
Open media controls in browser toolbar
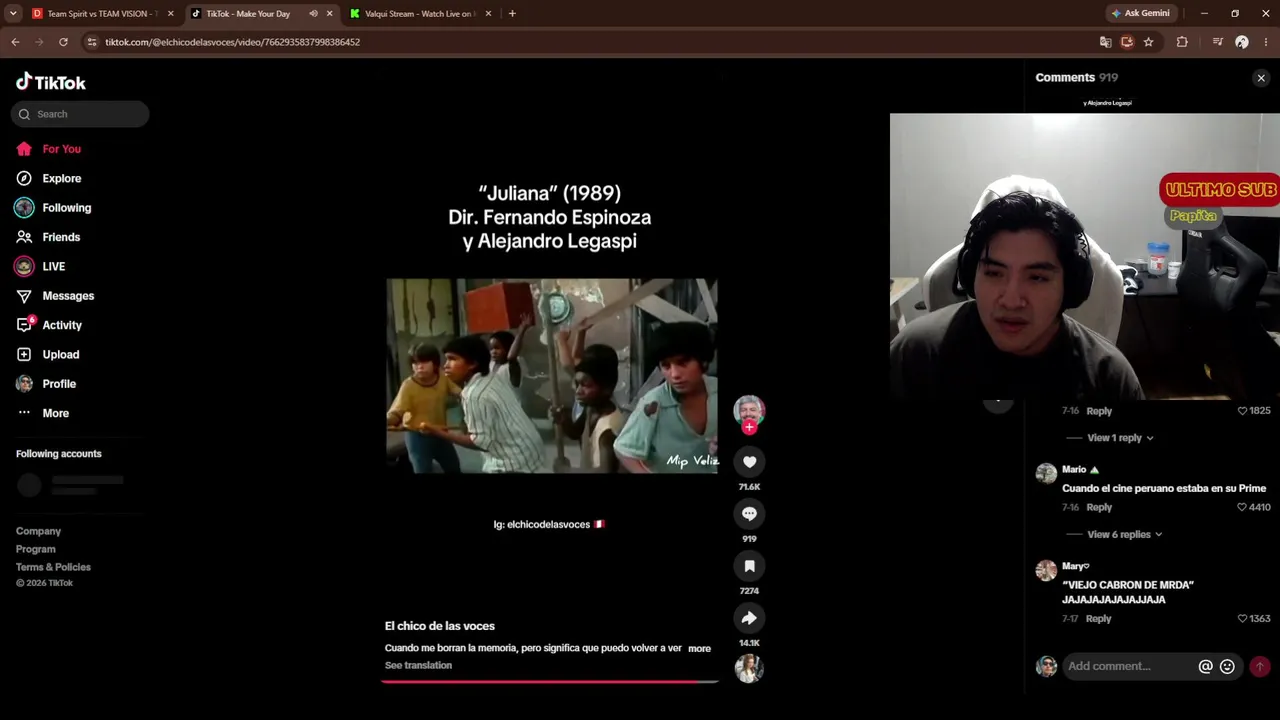[x=1217, y=42]
